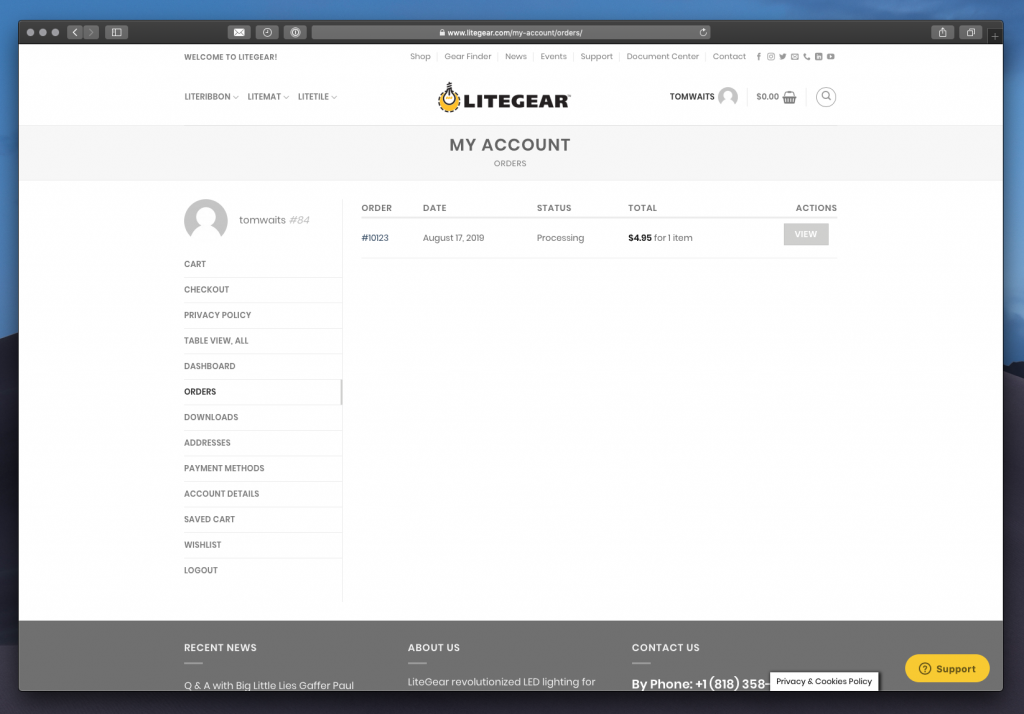Select CHECKOUT in account sidebar
Screen dimensions: 1024x714
click(262, 289)
